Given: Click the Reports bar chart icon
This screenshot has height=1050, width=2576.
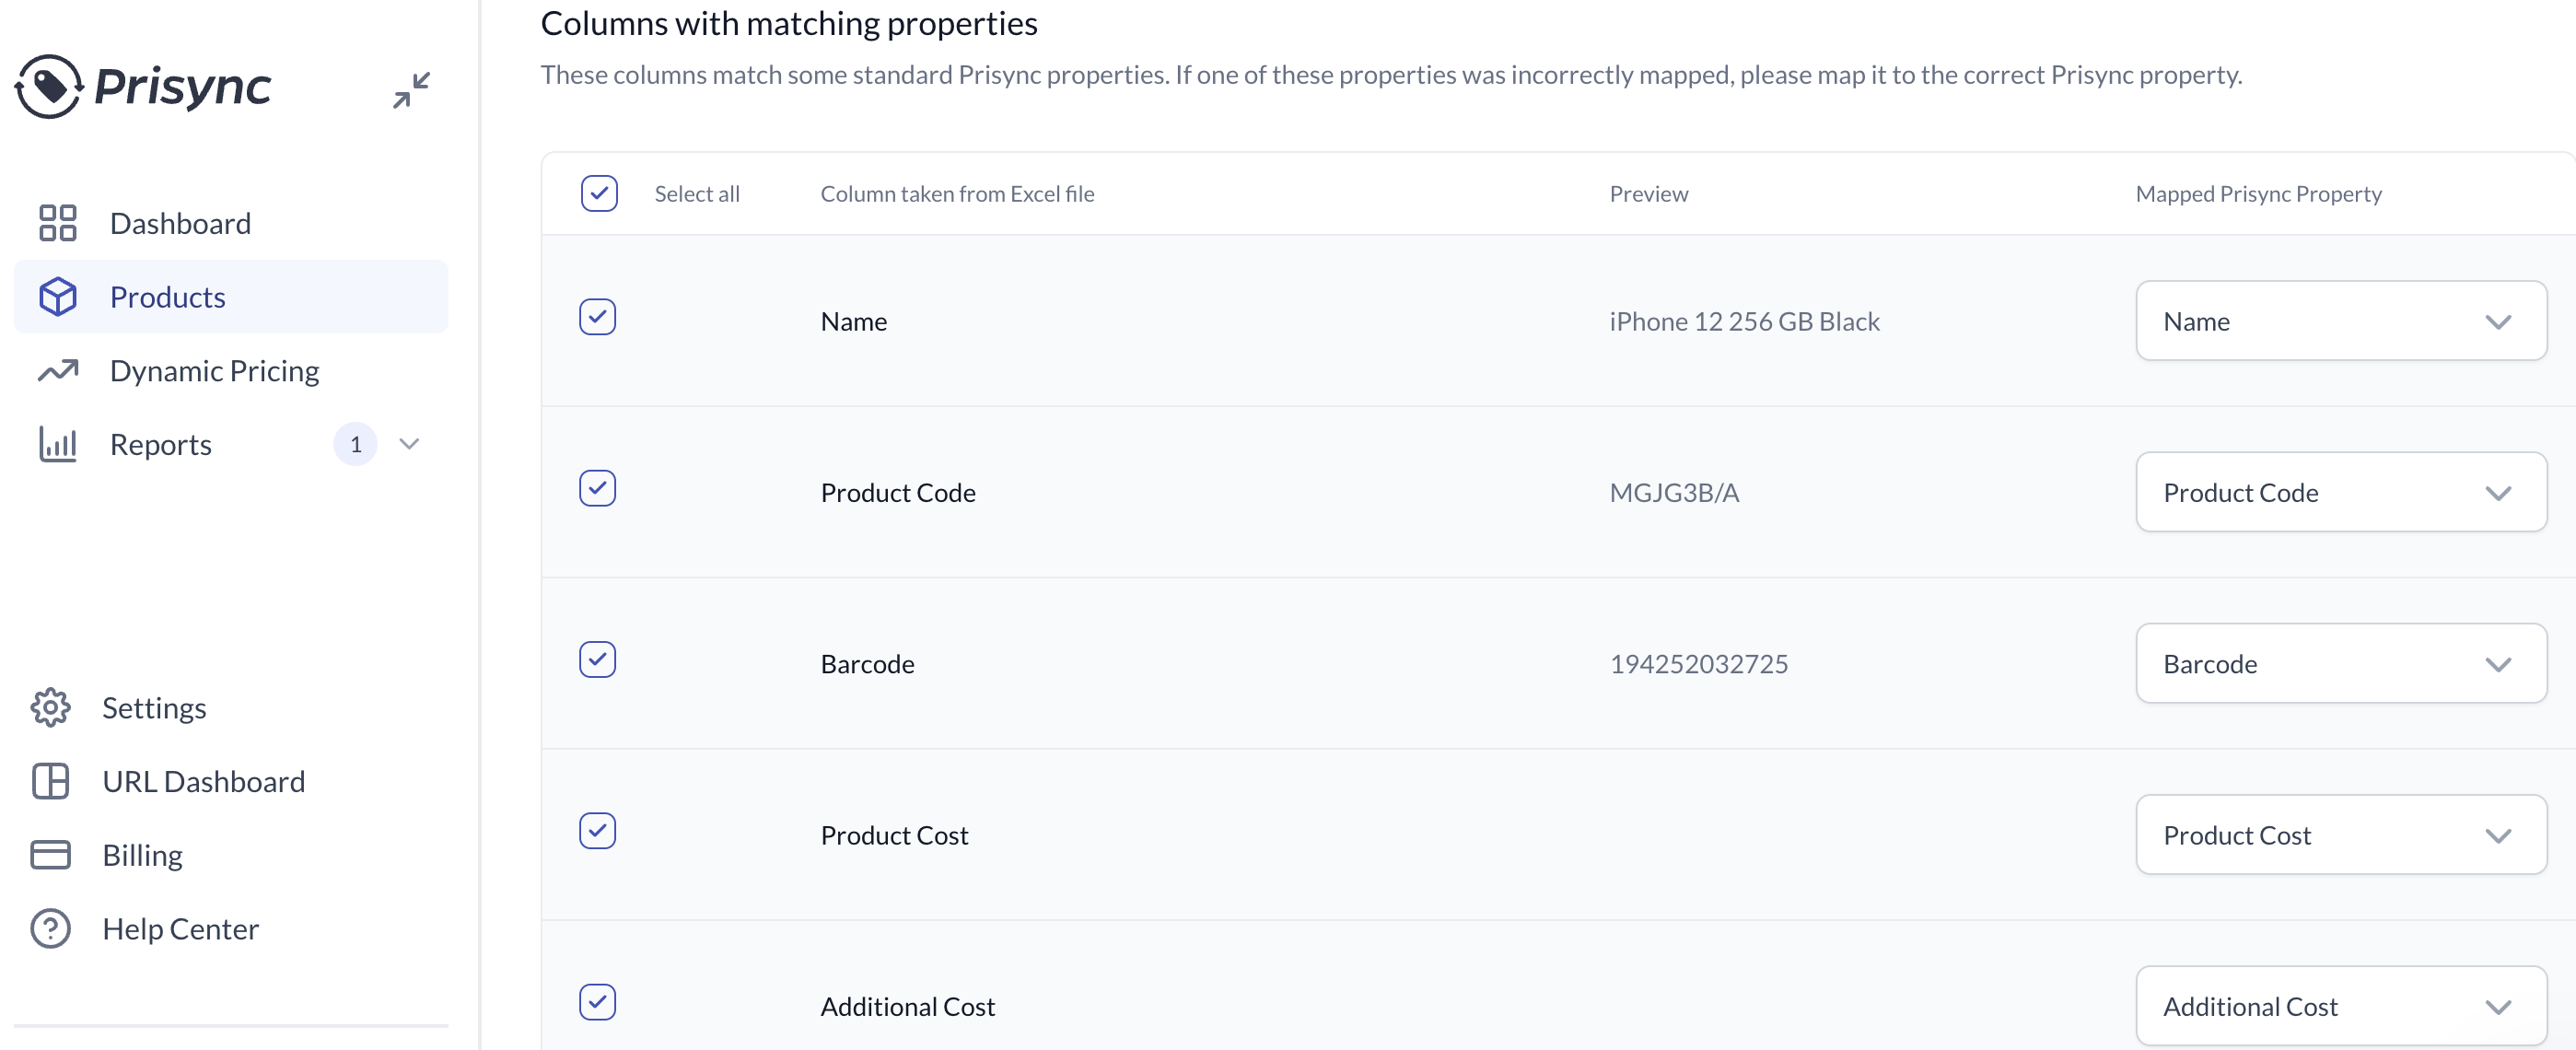Looking at the screenshot, I should [x=58, y=444].
